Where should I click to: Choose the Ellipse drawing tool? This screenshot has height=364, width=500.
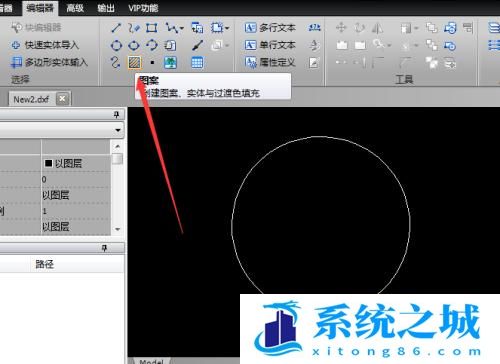coord(134,45)
